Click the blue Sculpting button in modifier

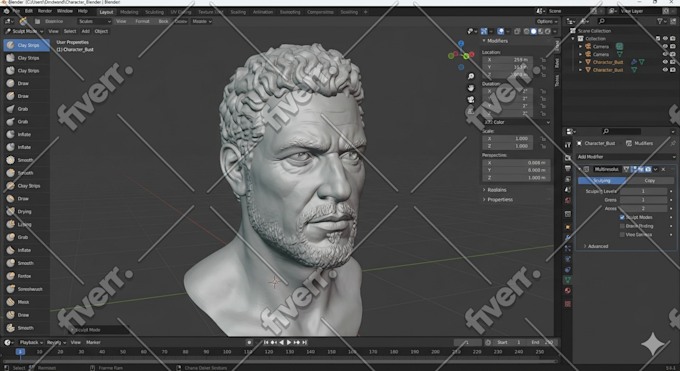pos(602,181)
